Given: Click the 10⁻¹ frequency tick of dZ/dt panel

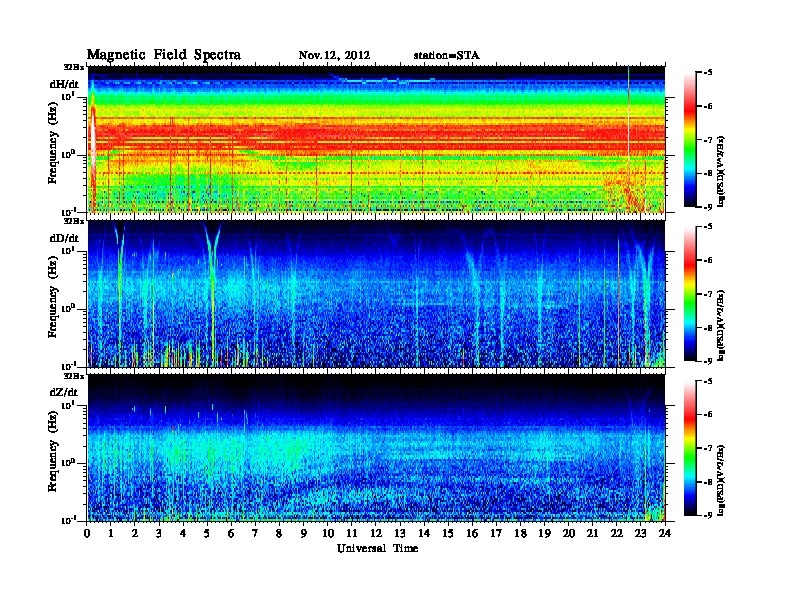Looking at the screenshot, I should coord(68,520).
